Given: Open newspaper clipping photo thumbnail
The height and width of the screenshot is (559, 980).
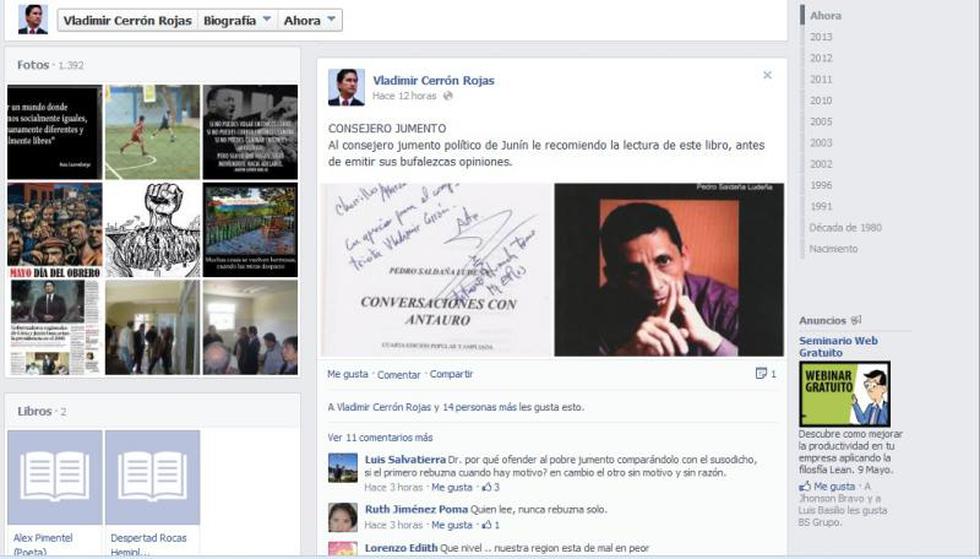Looking at the screenshot, I should (55, 328).
